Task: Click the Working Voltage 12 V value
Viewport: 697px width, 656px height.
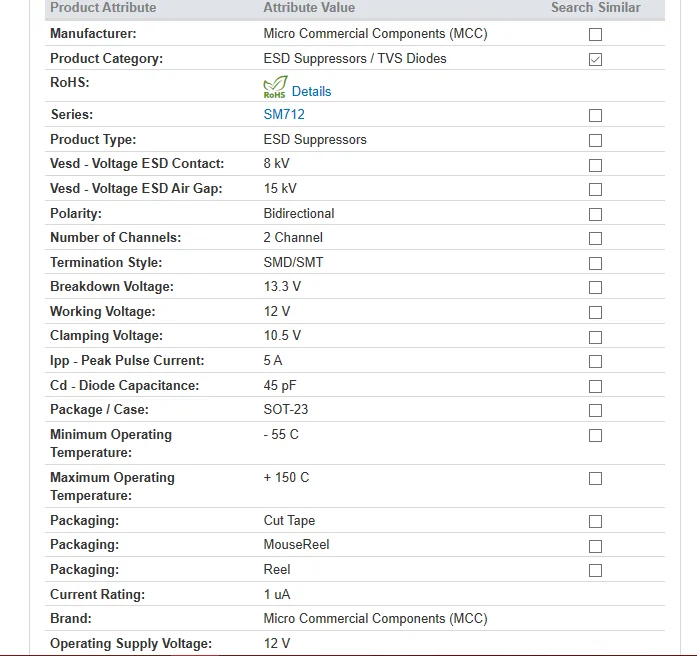Action: click(277, 311)
